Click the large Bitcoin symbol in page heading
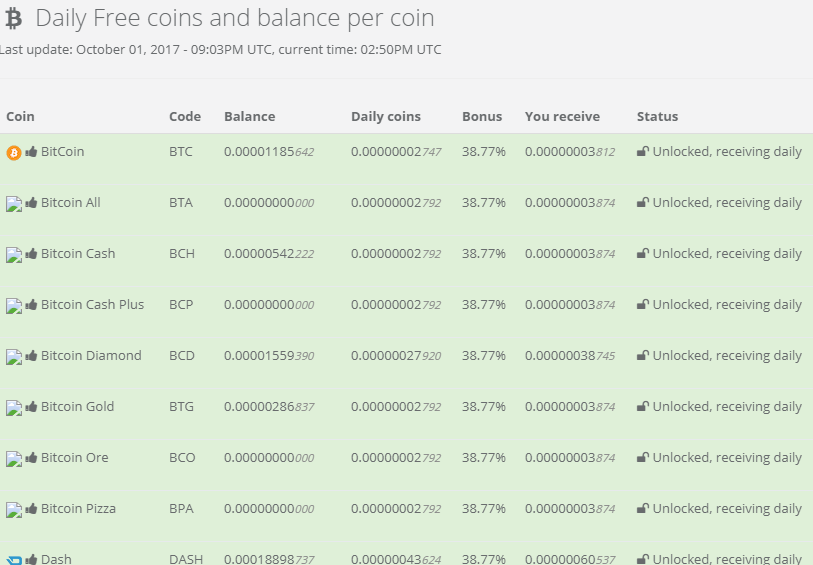Screen dimensions: 813x565 [x=13, y=19]
